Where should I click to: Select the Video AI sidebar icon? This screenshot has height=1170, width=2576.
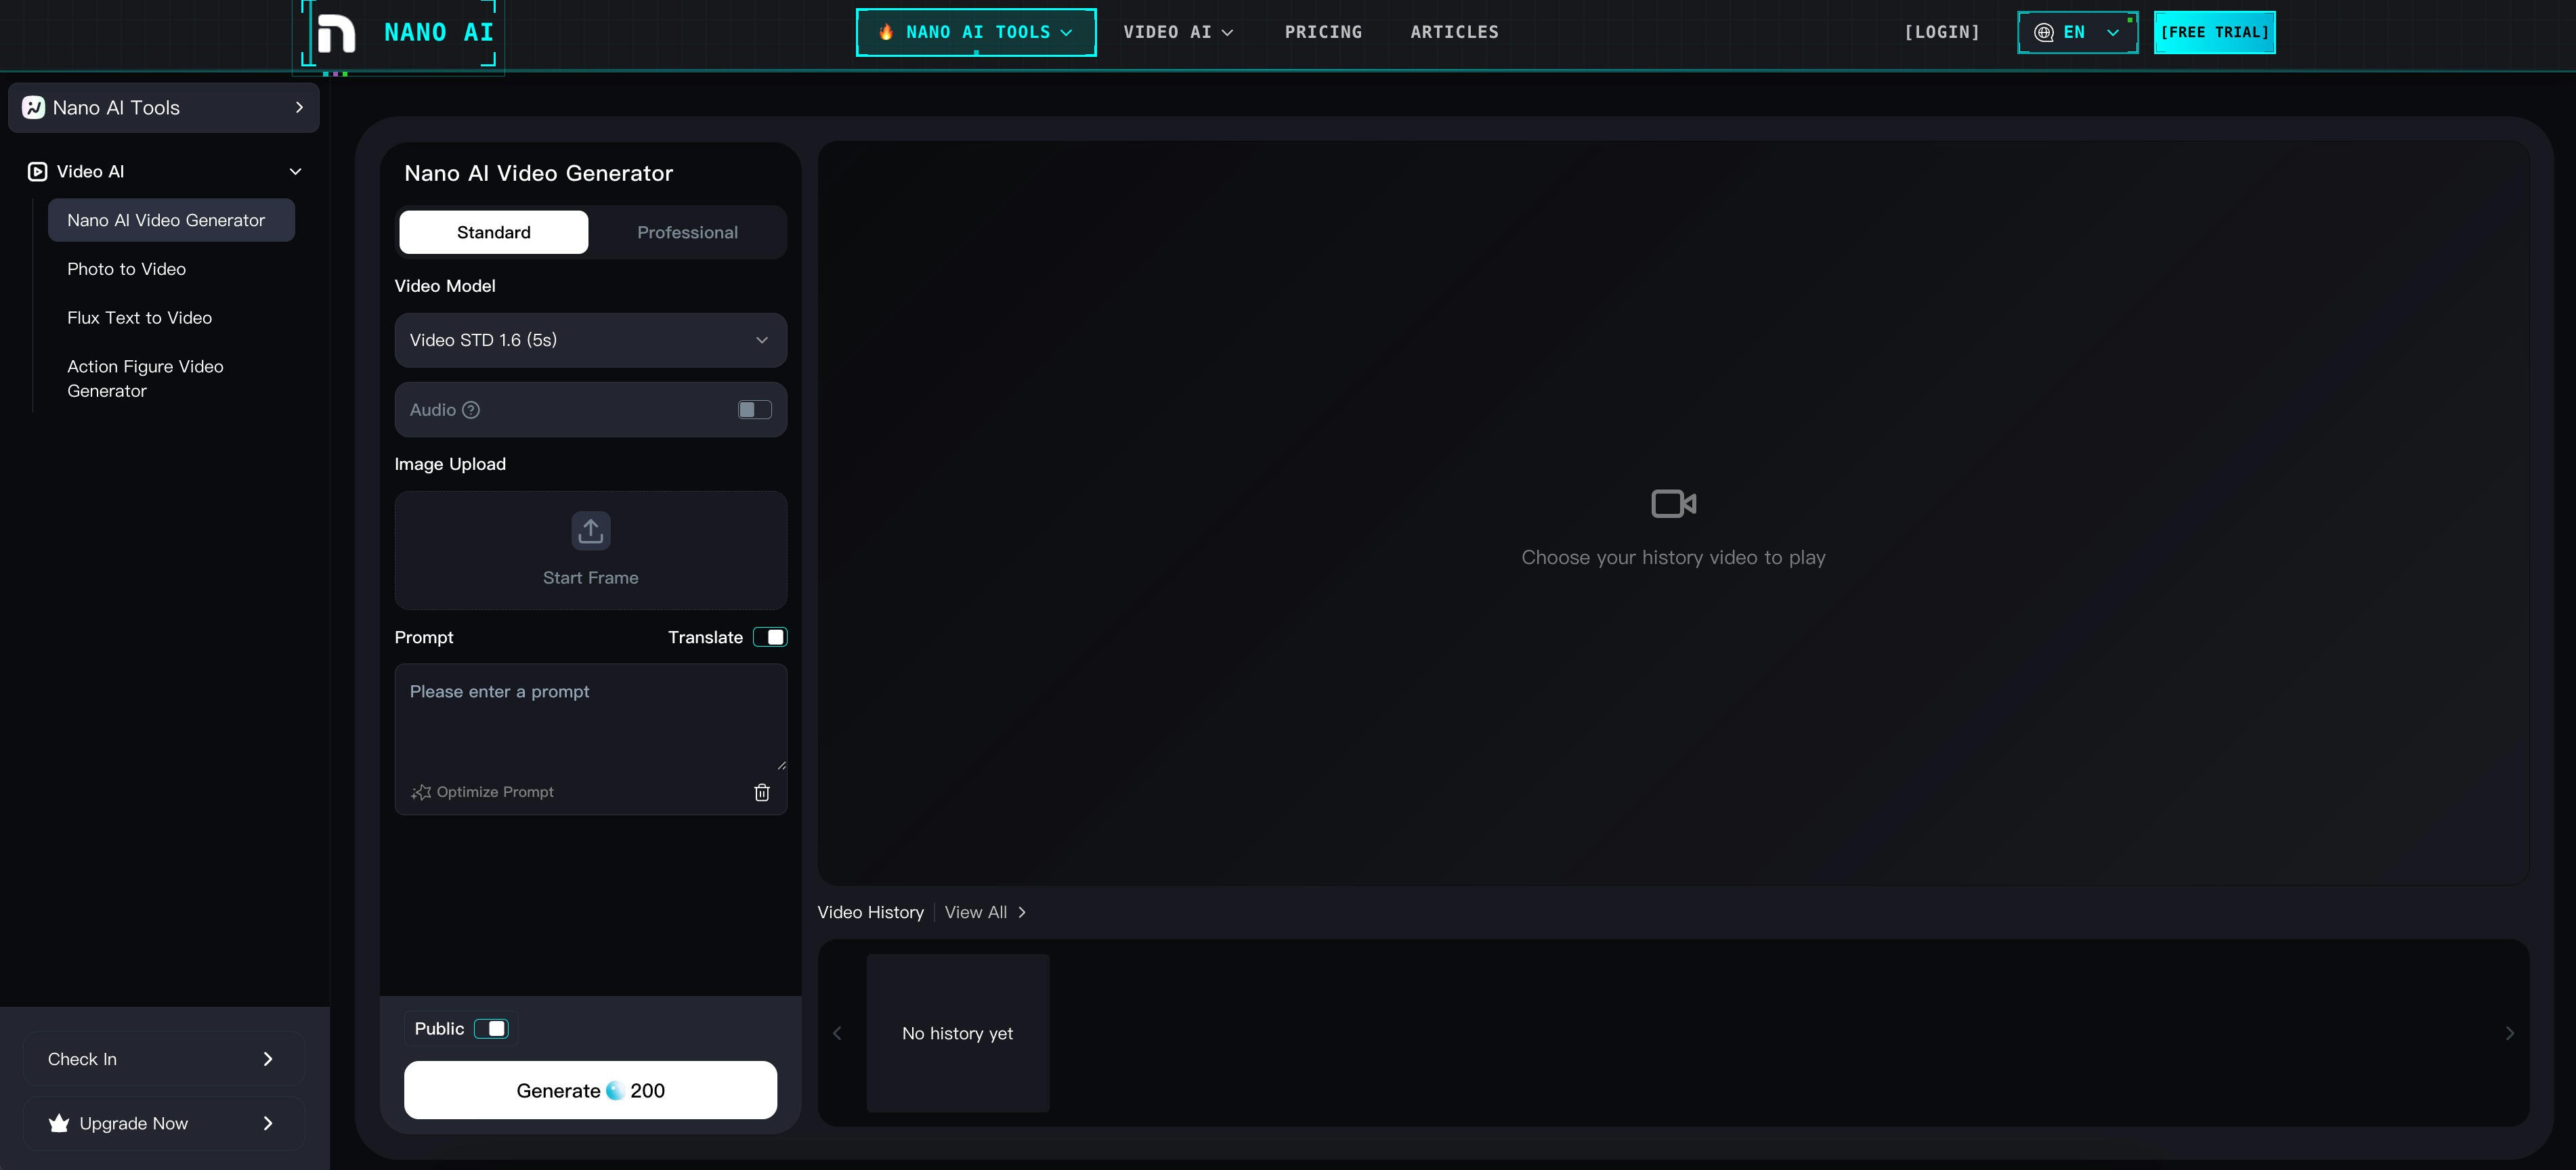[x=36, y=171]
